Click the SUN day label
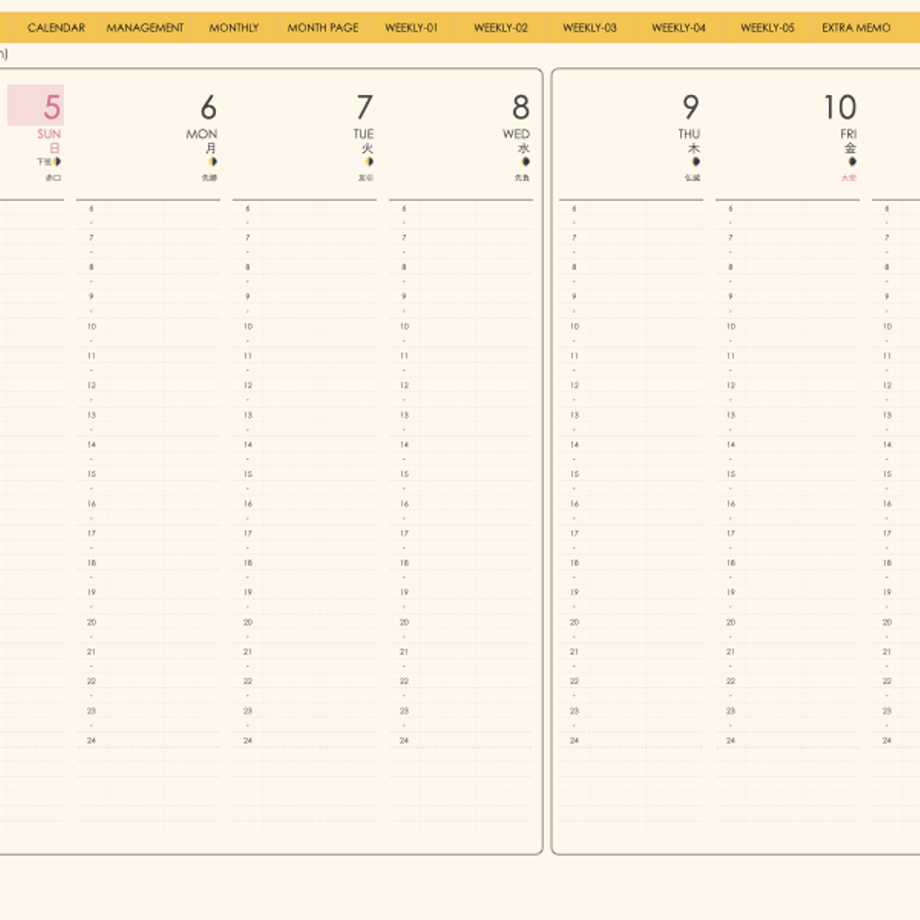 [49, 134]
